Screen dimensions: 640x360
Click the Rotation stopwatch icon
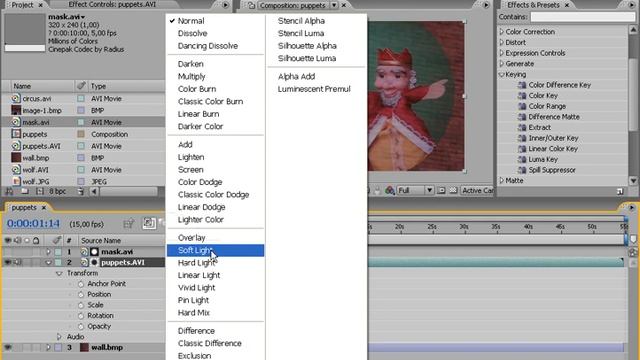tap(80, 316)
